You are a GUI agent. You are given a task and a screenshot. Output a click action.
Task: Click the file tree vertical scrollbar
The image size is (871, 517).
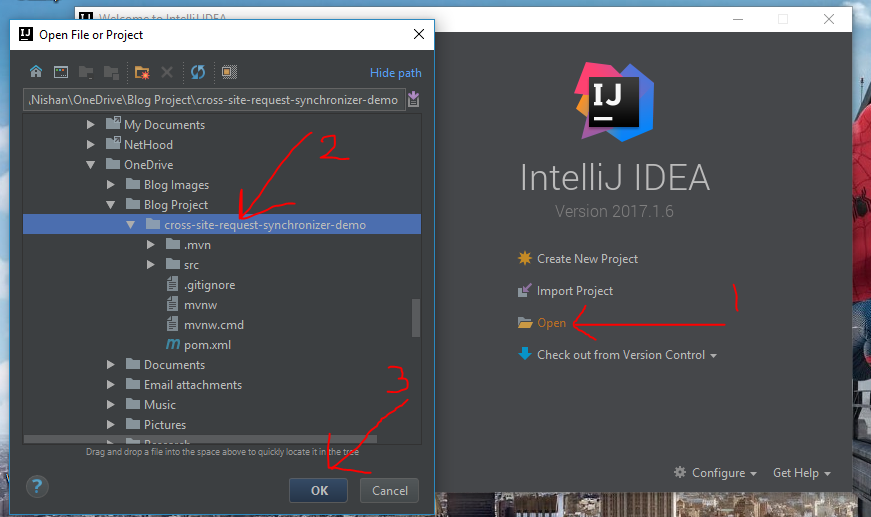(x=416, y=318)
